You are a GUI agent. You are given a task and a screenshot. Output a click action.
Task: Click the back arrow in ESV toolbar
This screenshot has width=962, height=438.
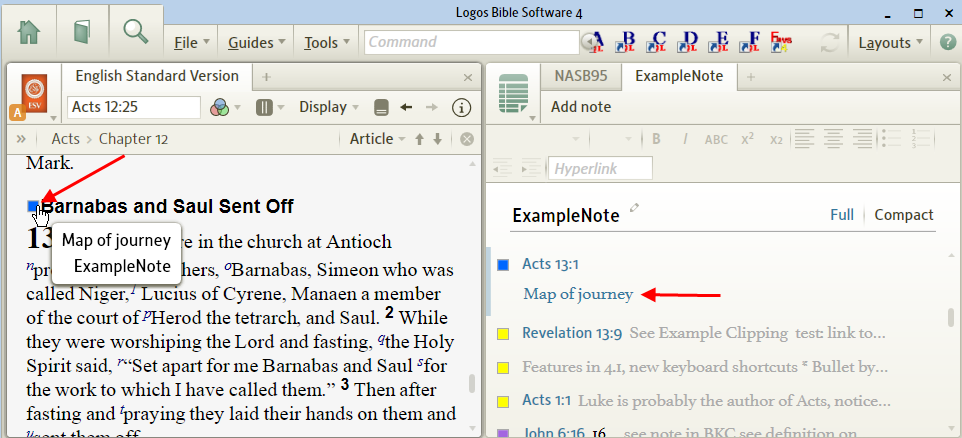tap(406, 107)
